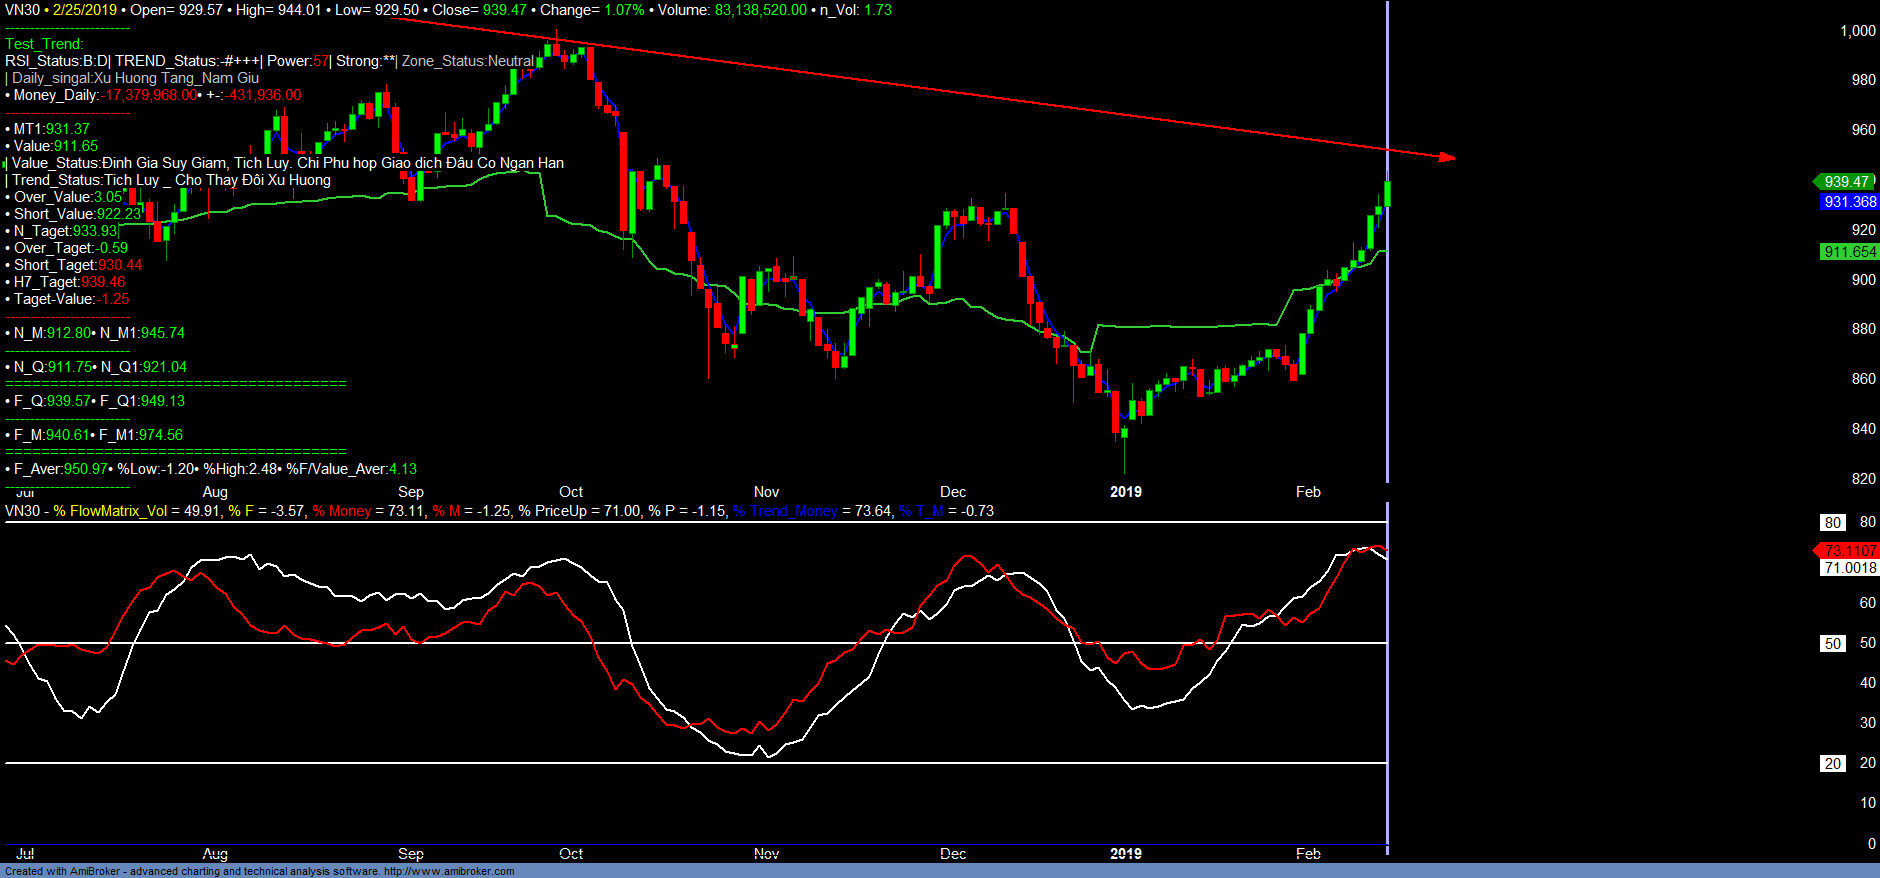The height and width of the screenshot is (878, 1880).
Task: Select the green 911.654 value marker
Action: point(1849,252)
